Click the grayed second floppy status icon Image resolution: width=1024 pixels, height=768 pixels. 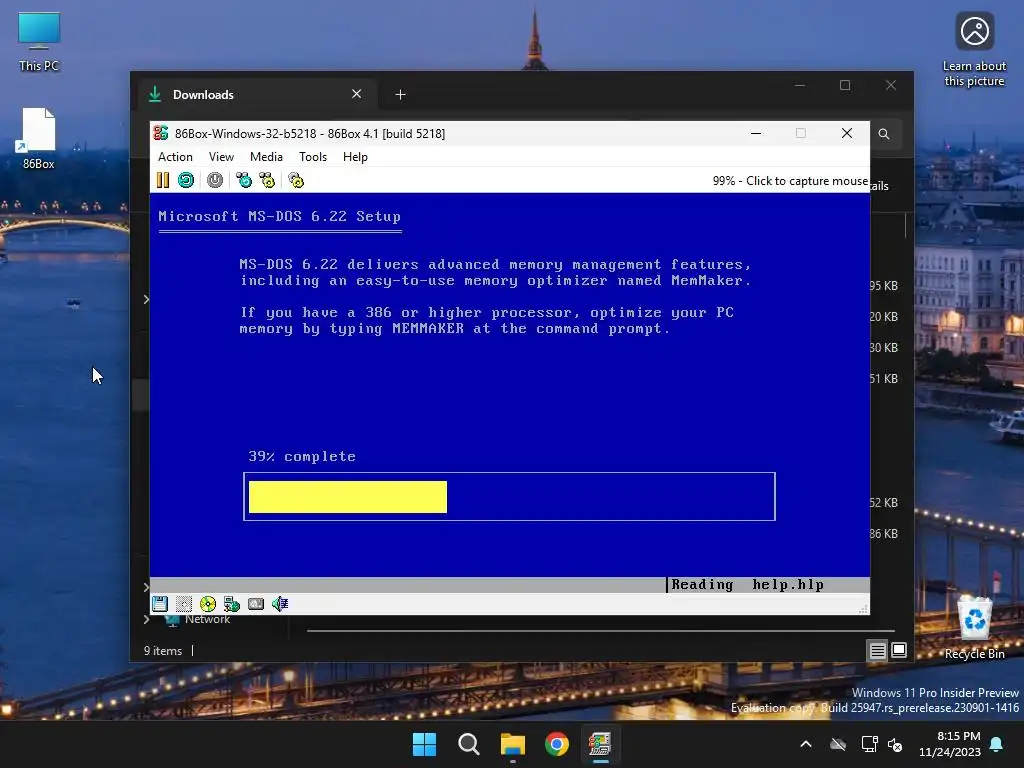click(184, 604)
